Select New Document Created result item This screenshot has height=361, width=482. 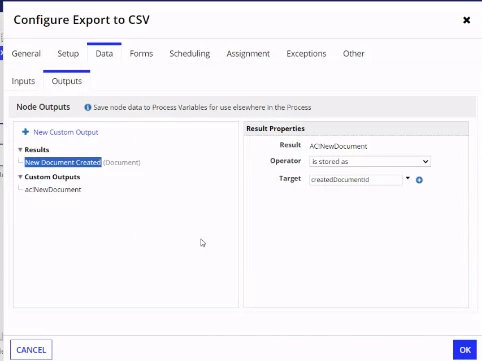[x=63, y=162]
